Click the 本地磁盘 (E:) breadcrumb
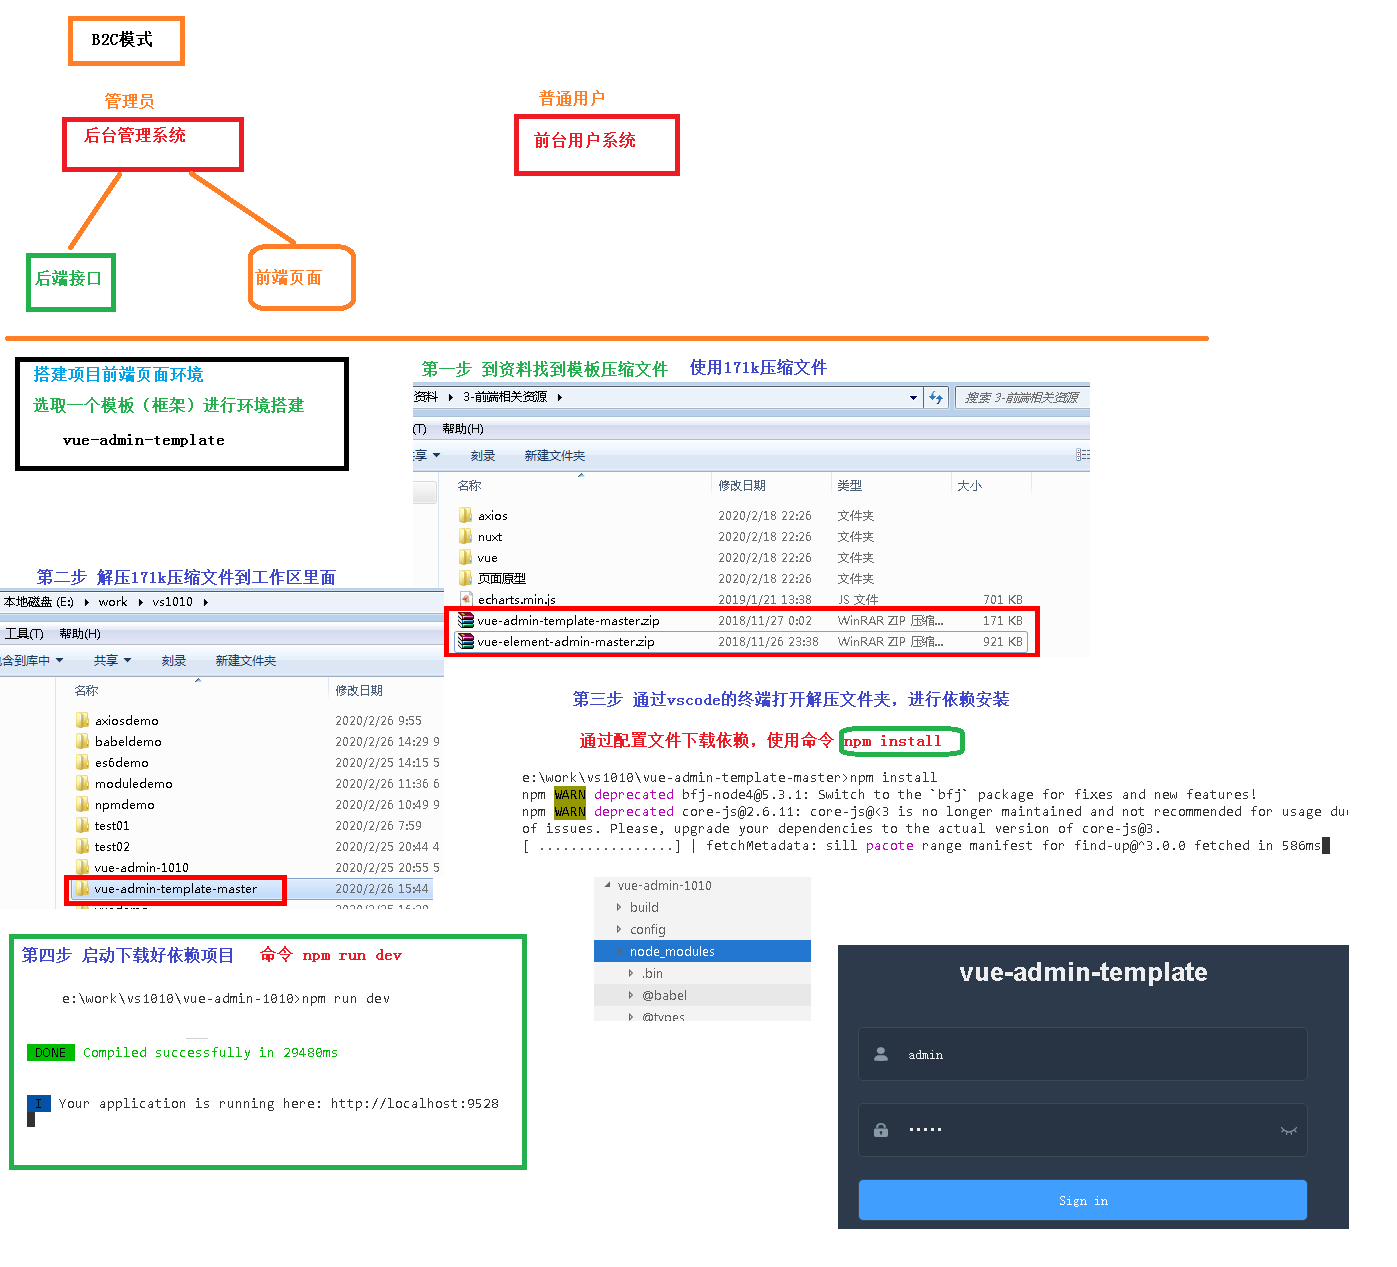 coord(39,602)
